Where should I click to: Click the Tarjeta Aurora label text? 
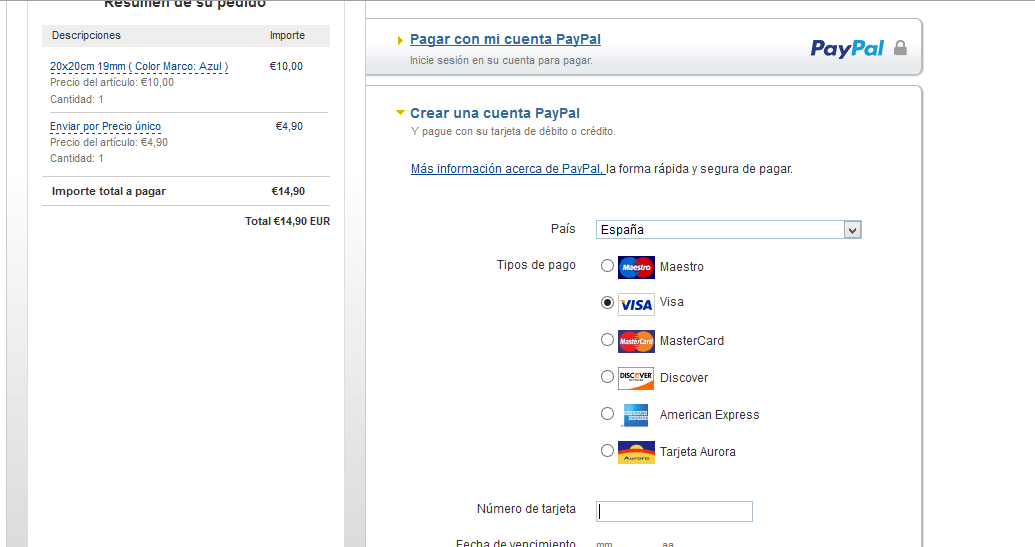[x=698, y=451]
